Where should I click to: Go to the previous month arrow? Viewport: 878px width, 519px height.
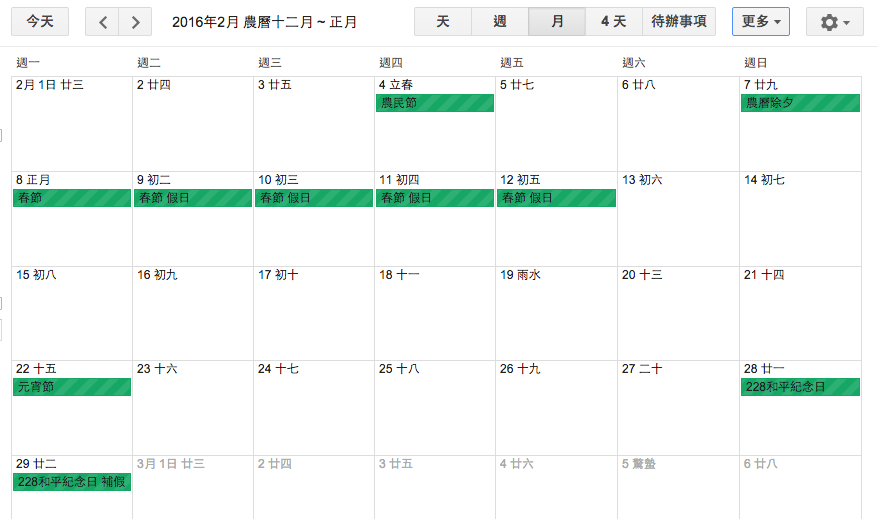[102, 22]
